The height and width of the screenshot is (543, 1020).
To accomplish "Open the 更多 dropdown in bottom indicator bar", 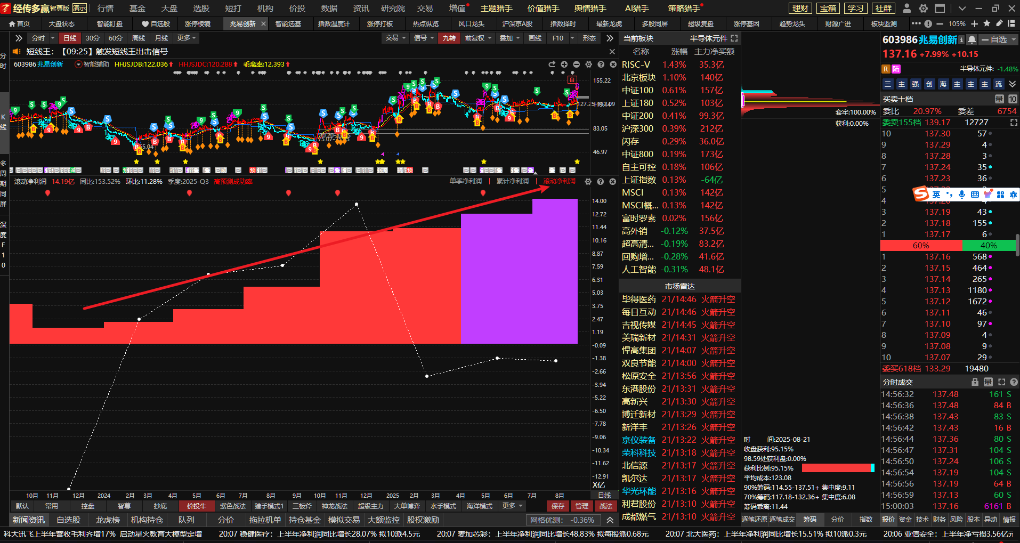I will click(x=513, y=506).
